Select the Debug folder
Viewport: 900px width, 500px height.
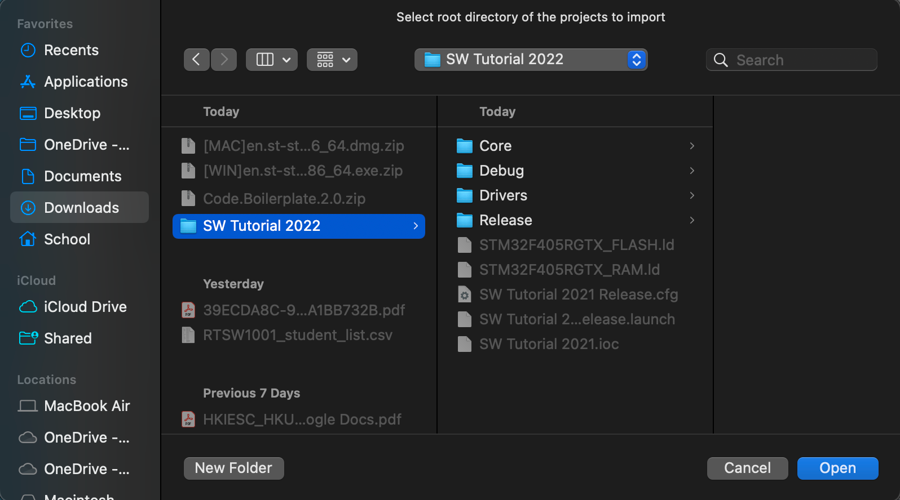(x=501, y=171)
